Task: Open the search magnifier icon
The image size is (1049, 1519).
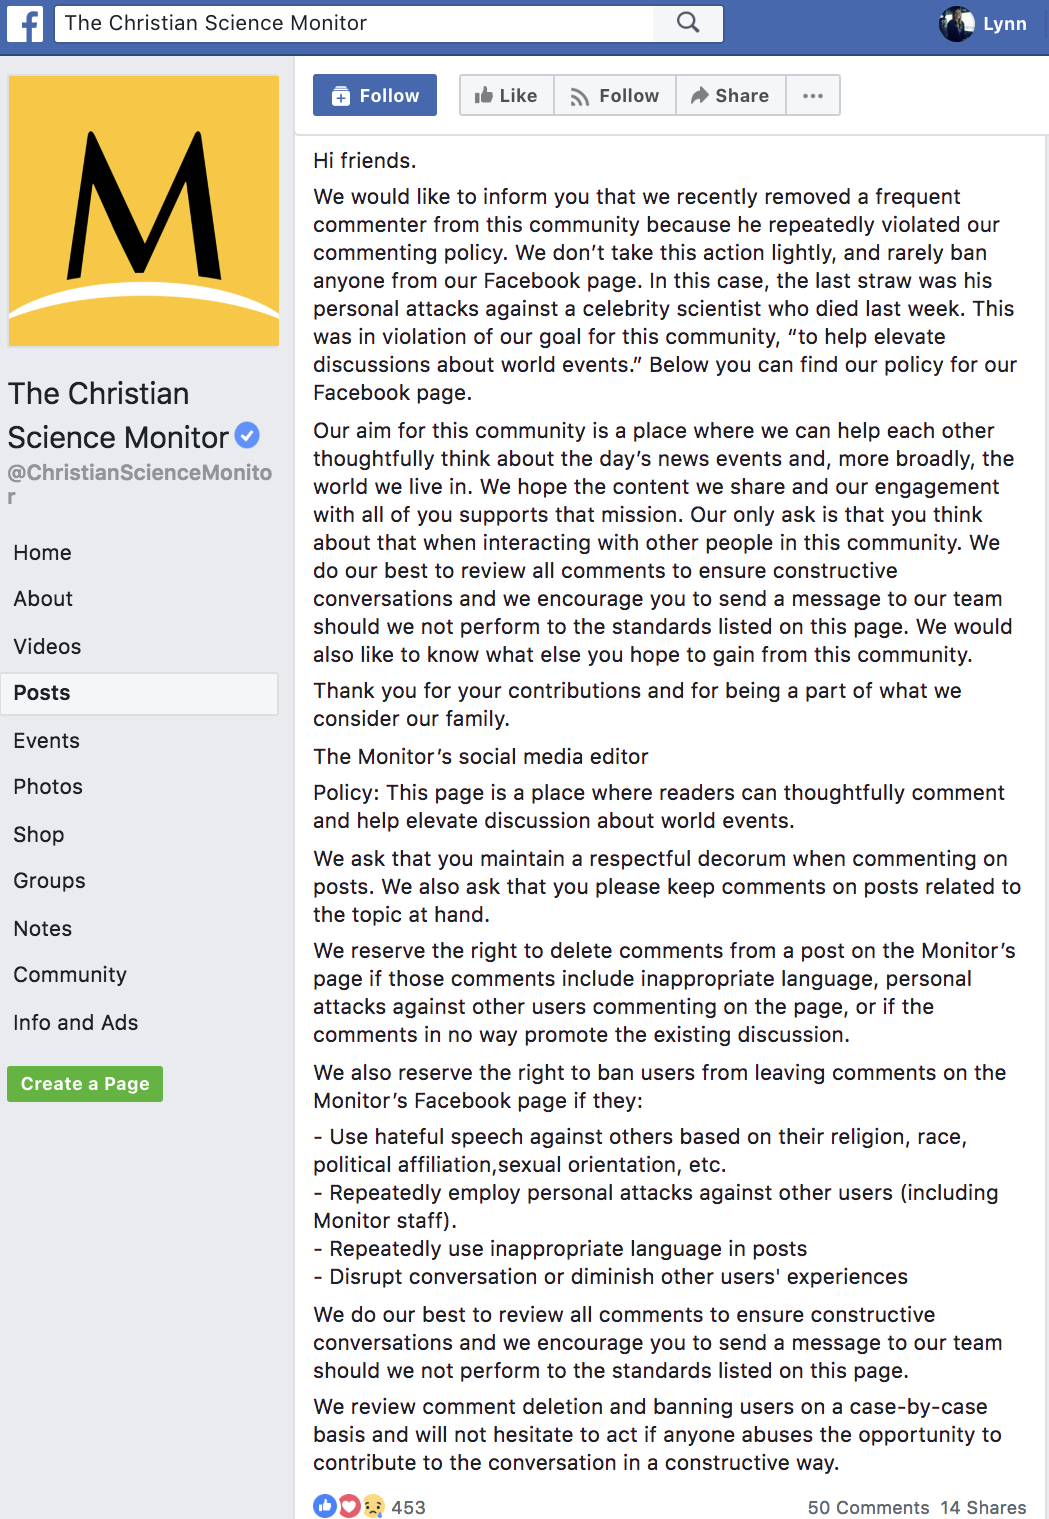Action: [x=686, y=23]
